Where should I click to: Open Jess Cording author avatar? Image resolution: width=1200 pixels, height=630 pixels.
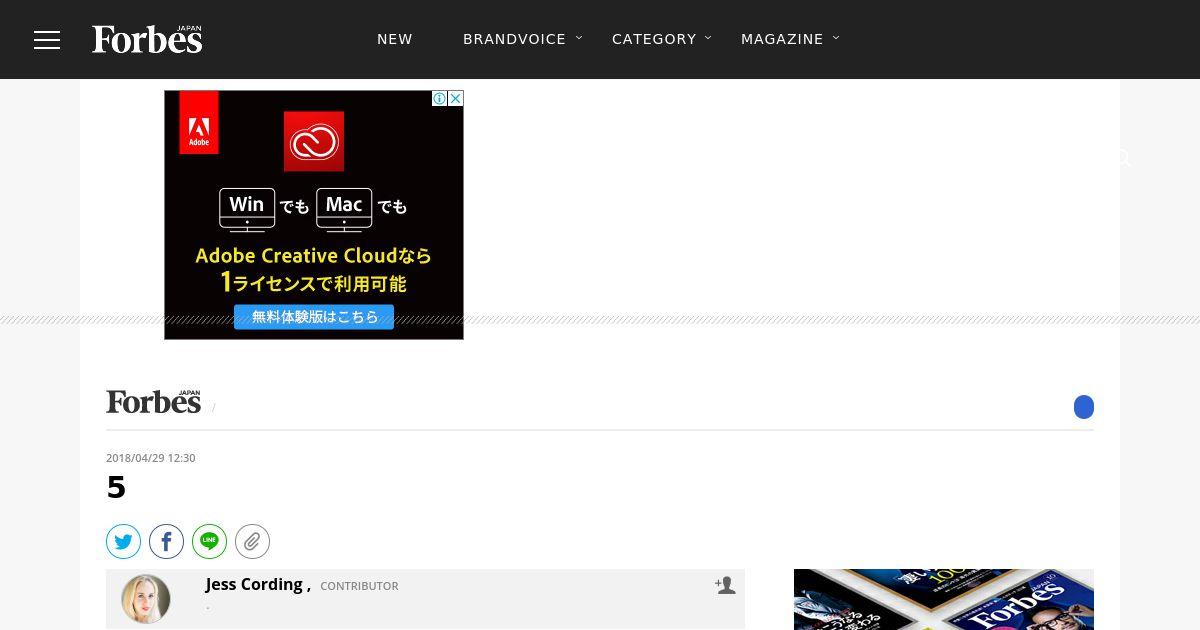coord(146,599)
